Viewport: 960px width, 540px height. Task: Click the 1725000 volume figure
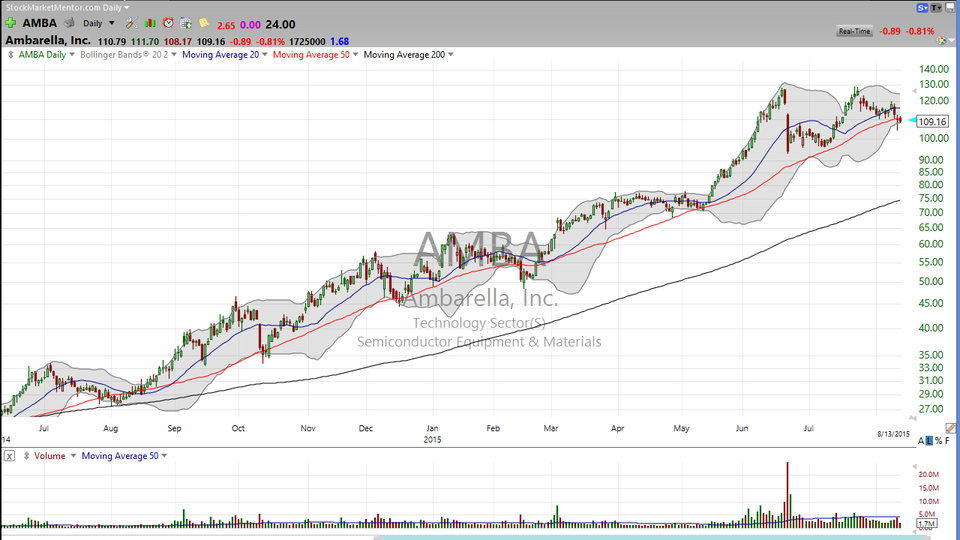coord(307,42)
